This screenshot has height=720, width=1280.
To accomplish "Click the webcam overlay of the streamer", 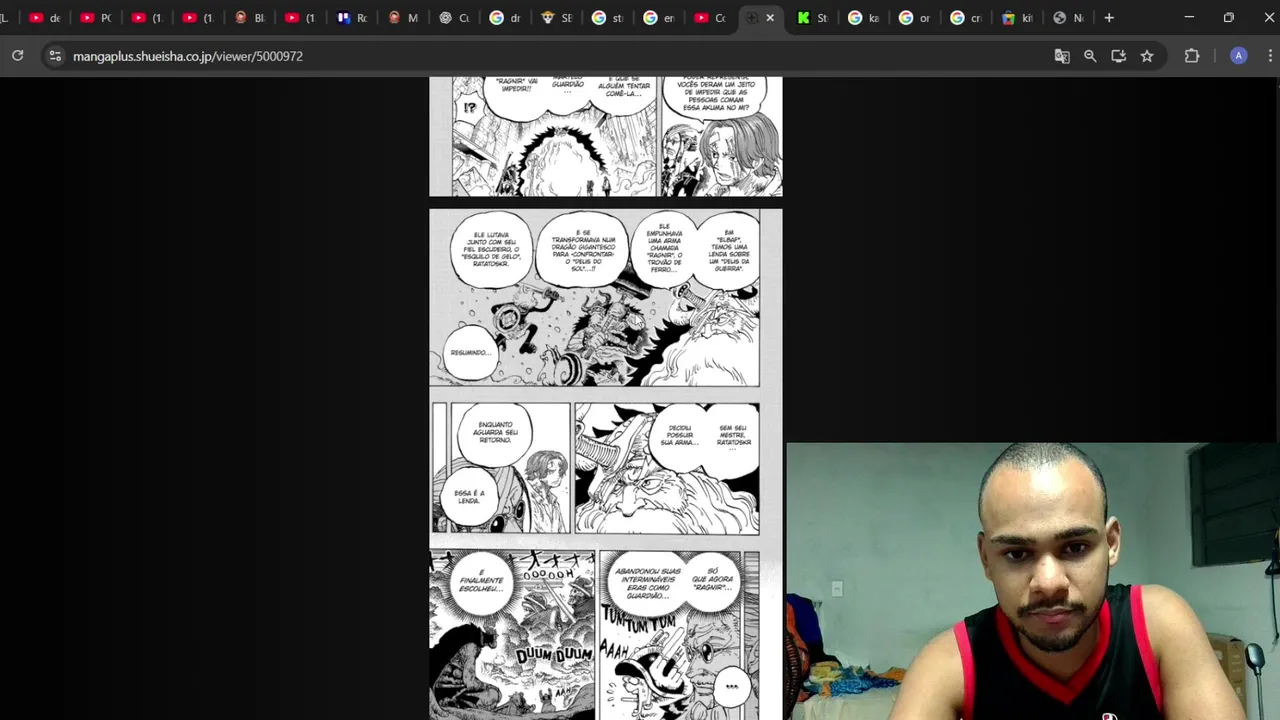I will 1033,582.
